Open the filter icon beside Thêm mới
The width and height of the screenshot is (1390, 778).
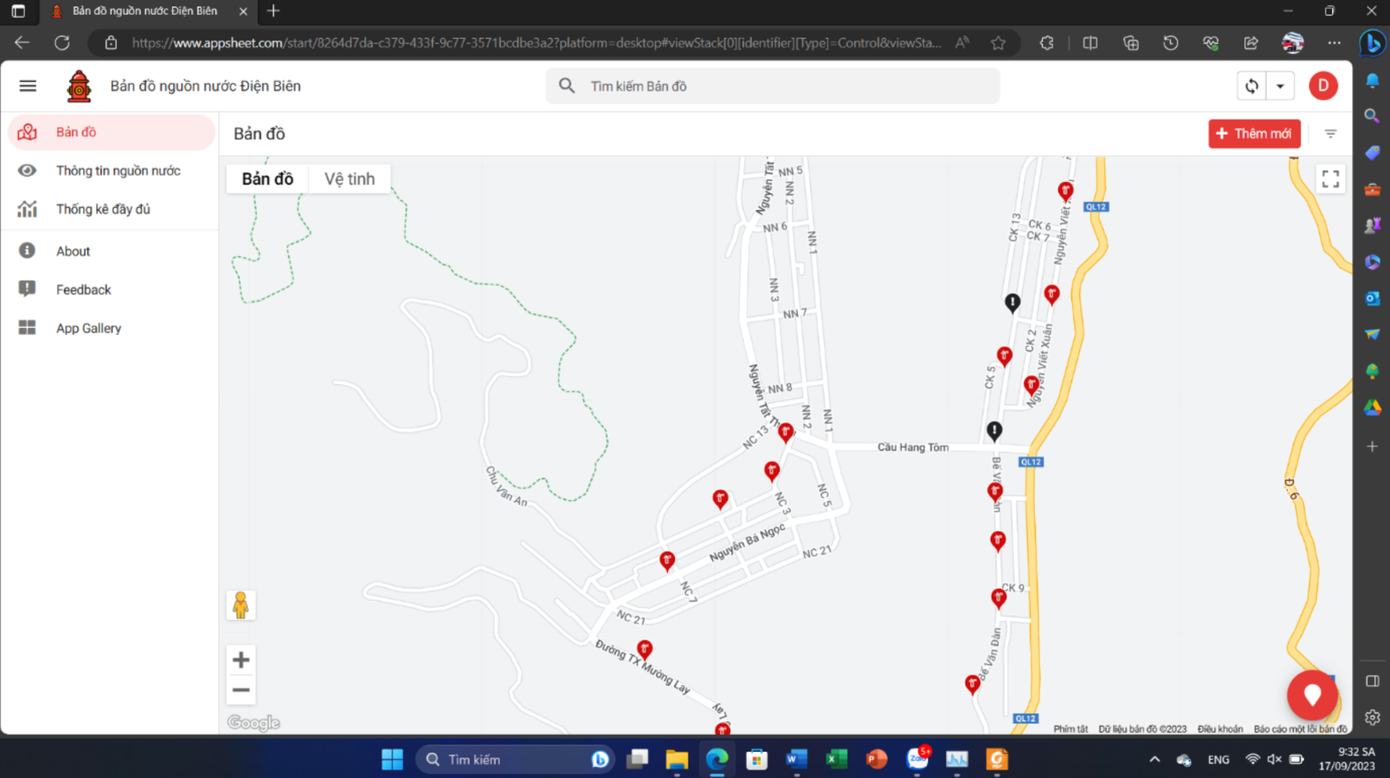click(1330, 134)
